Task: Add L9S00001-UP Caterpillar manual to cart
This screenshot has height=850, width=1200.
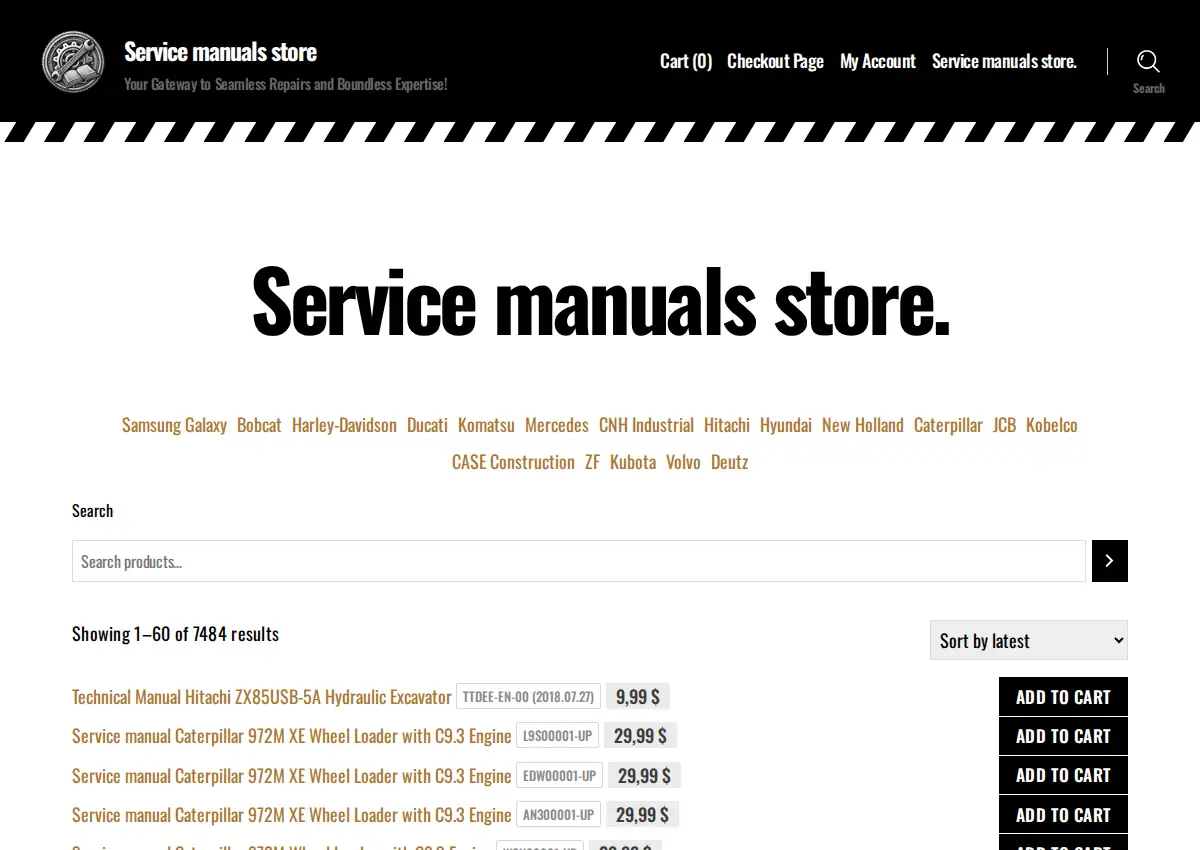Action: coord(1063,736)
